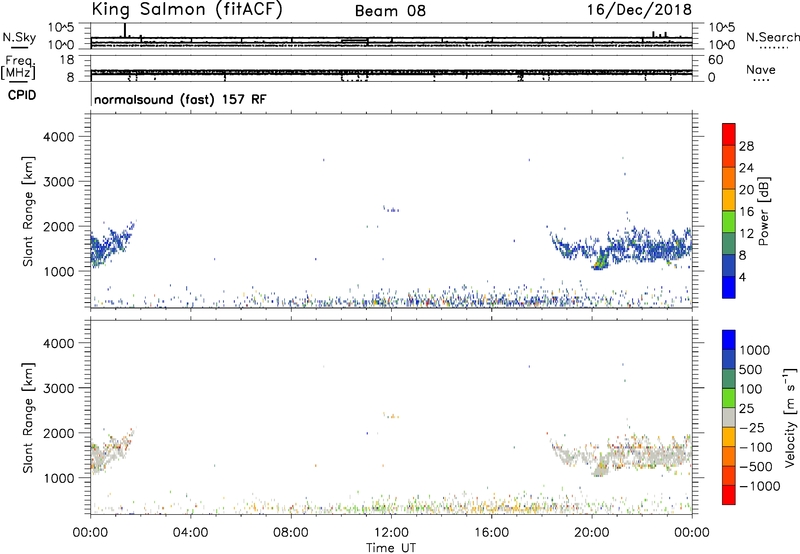The image size is (800, 554).
Task: Click the 'Slant Range [km]' label of power panel
Action: pos(28,211)
